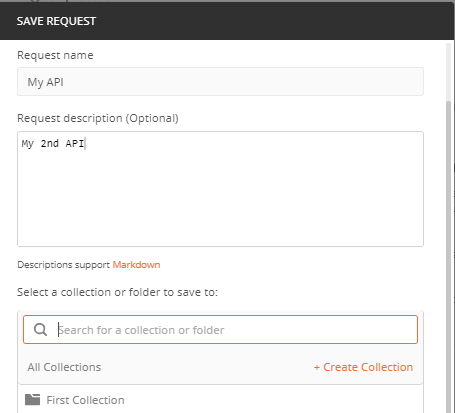
Task: Focus the collection or folder search box
Action: pos(220,330)
